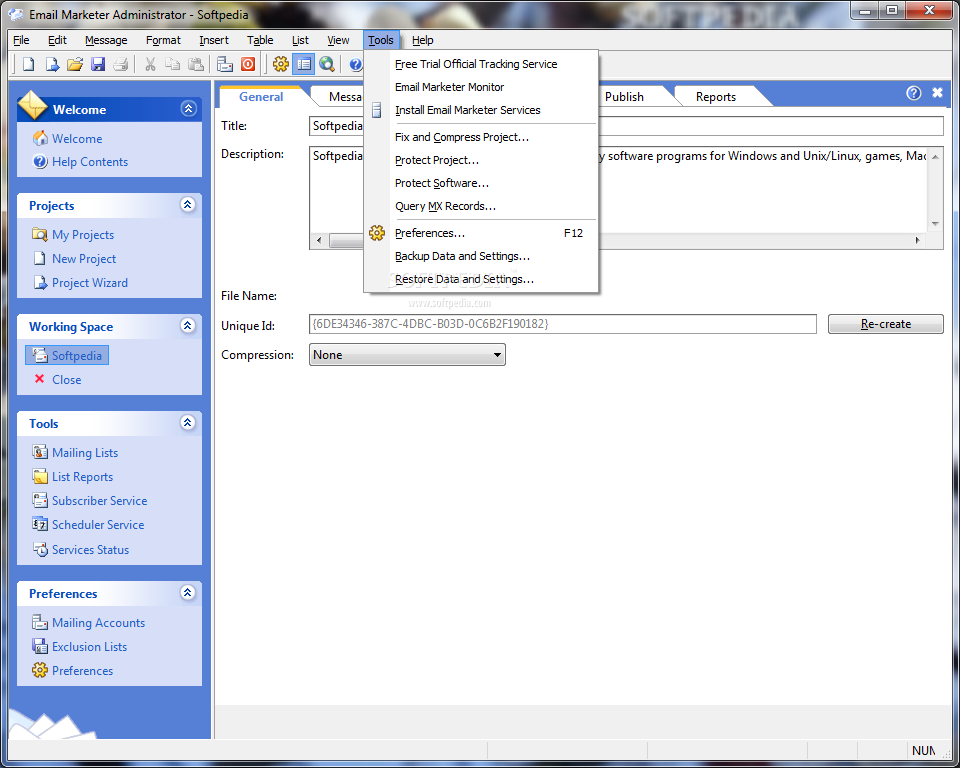Choose Preferences F12 in the Tools menu
Image resolution: width=960 pixels, height=768 pixels.
pyautogui.click(x=481, y=233)
